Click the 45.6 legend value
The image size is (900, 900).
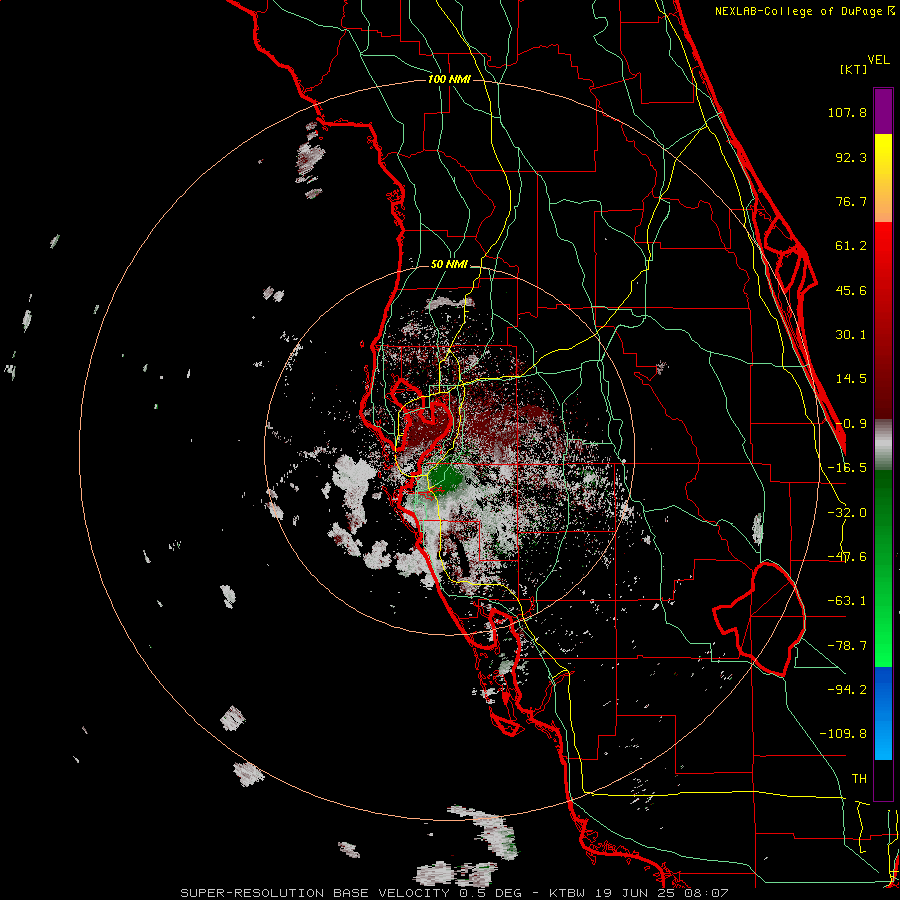coord(851,290)
